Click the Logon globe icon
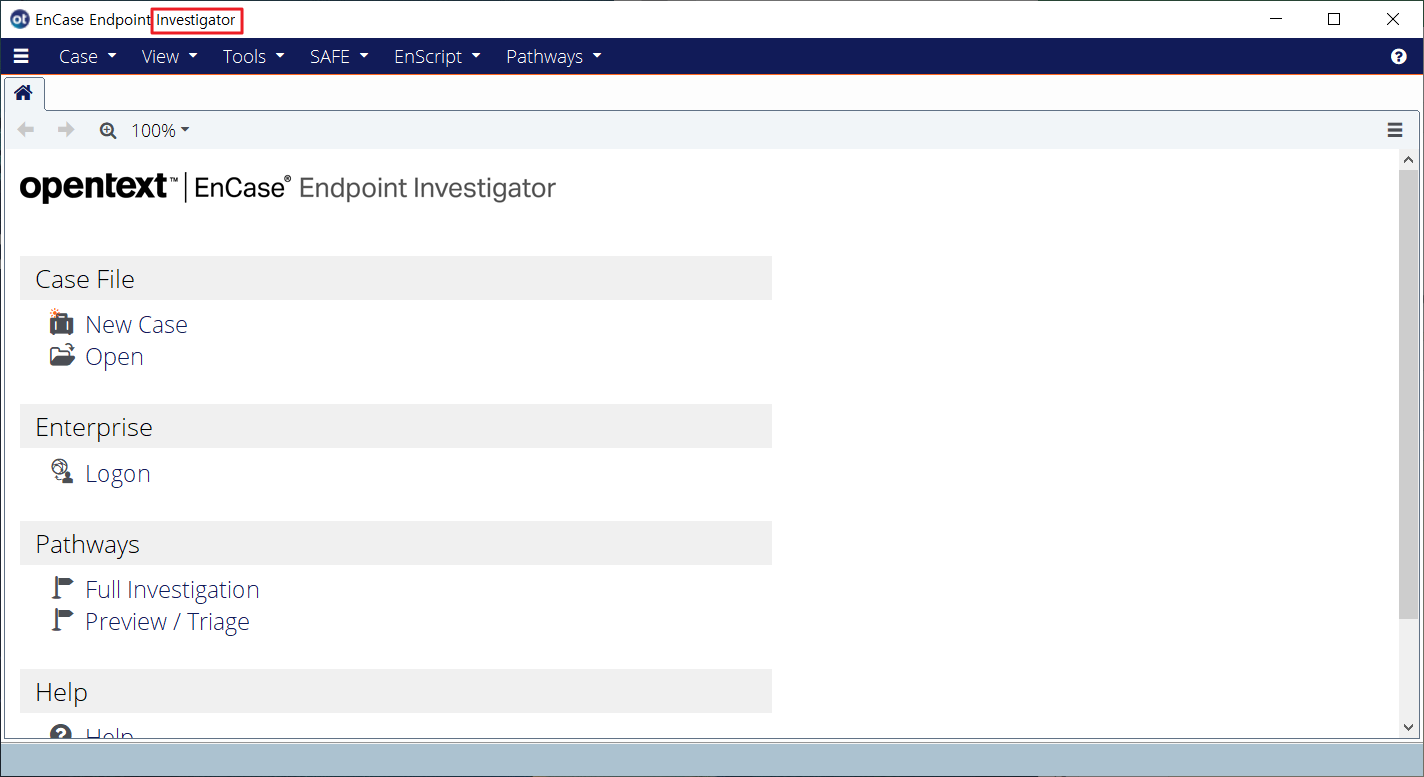 click(x=62, y=472)
